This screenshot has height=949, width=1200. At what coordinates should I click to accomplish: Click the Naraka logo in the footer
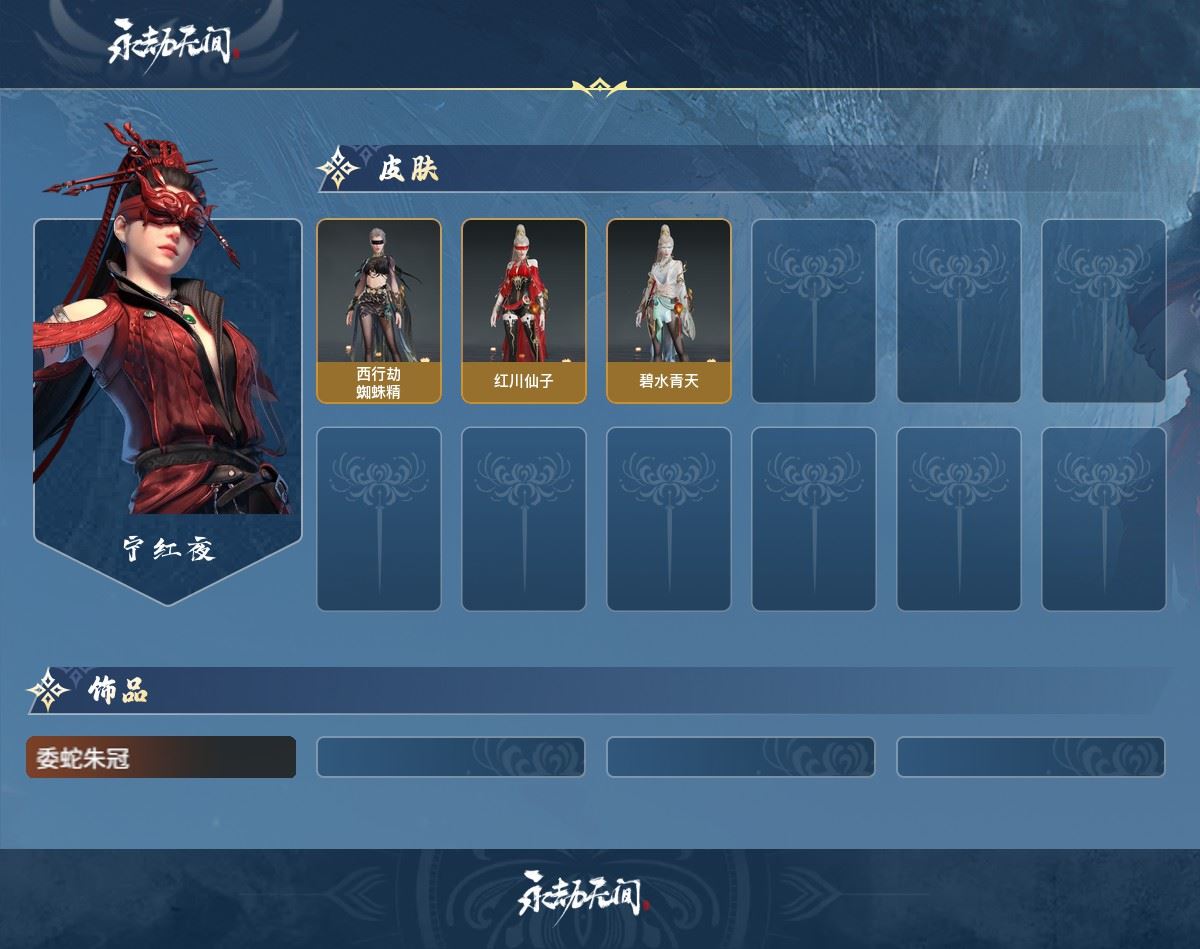tap(584, 893)
